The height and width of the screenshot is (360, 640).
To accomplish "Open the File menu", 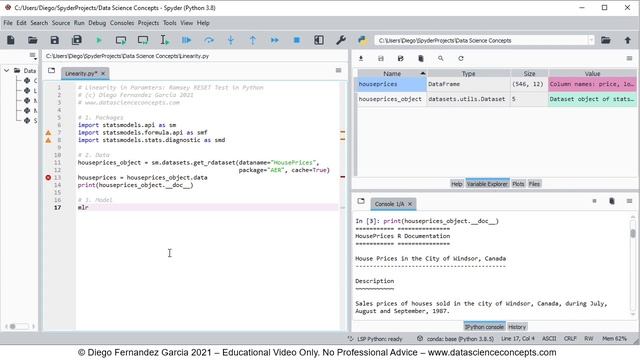I will point(8,23).
